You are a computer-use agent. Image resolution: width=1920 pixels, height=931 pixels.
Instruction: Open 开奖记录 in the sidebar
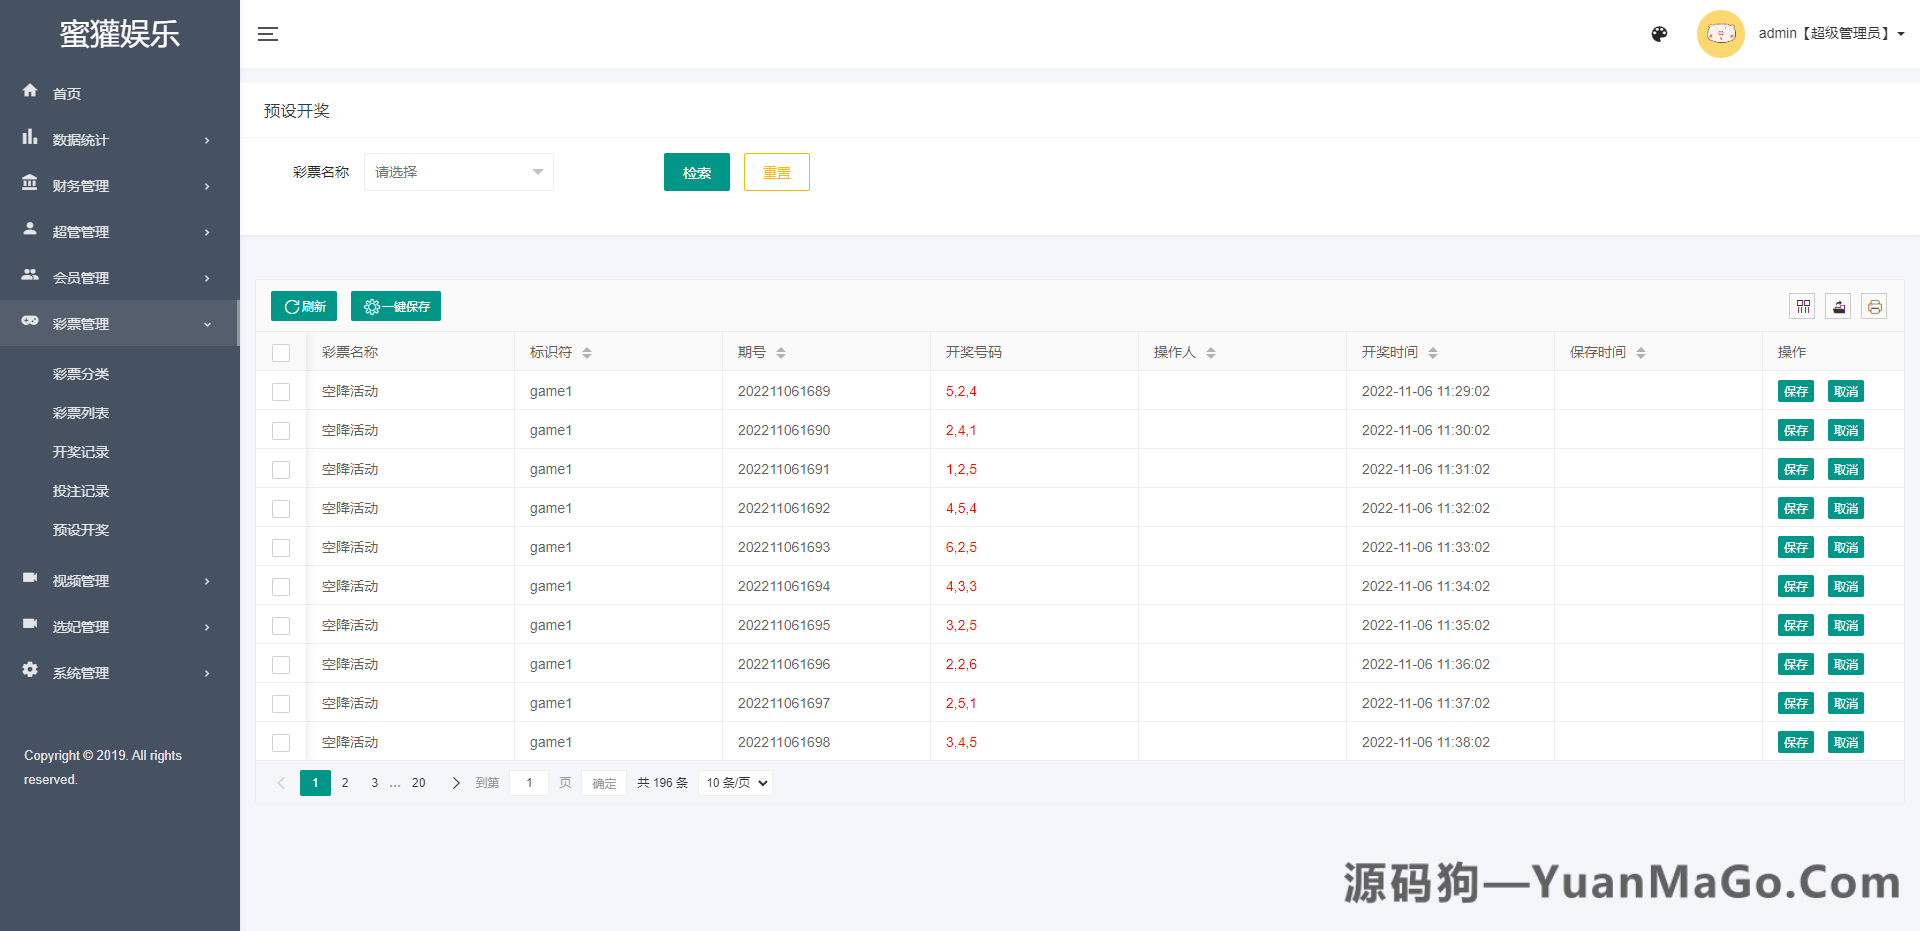click(x=81, y=452)
